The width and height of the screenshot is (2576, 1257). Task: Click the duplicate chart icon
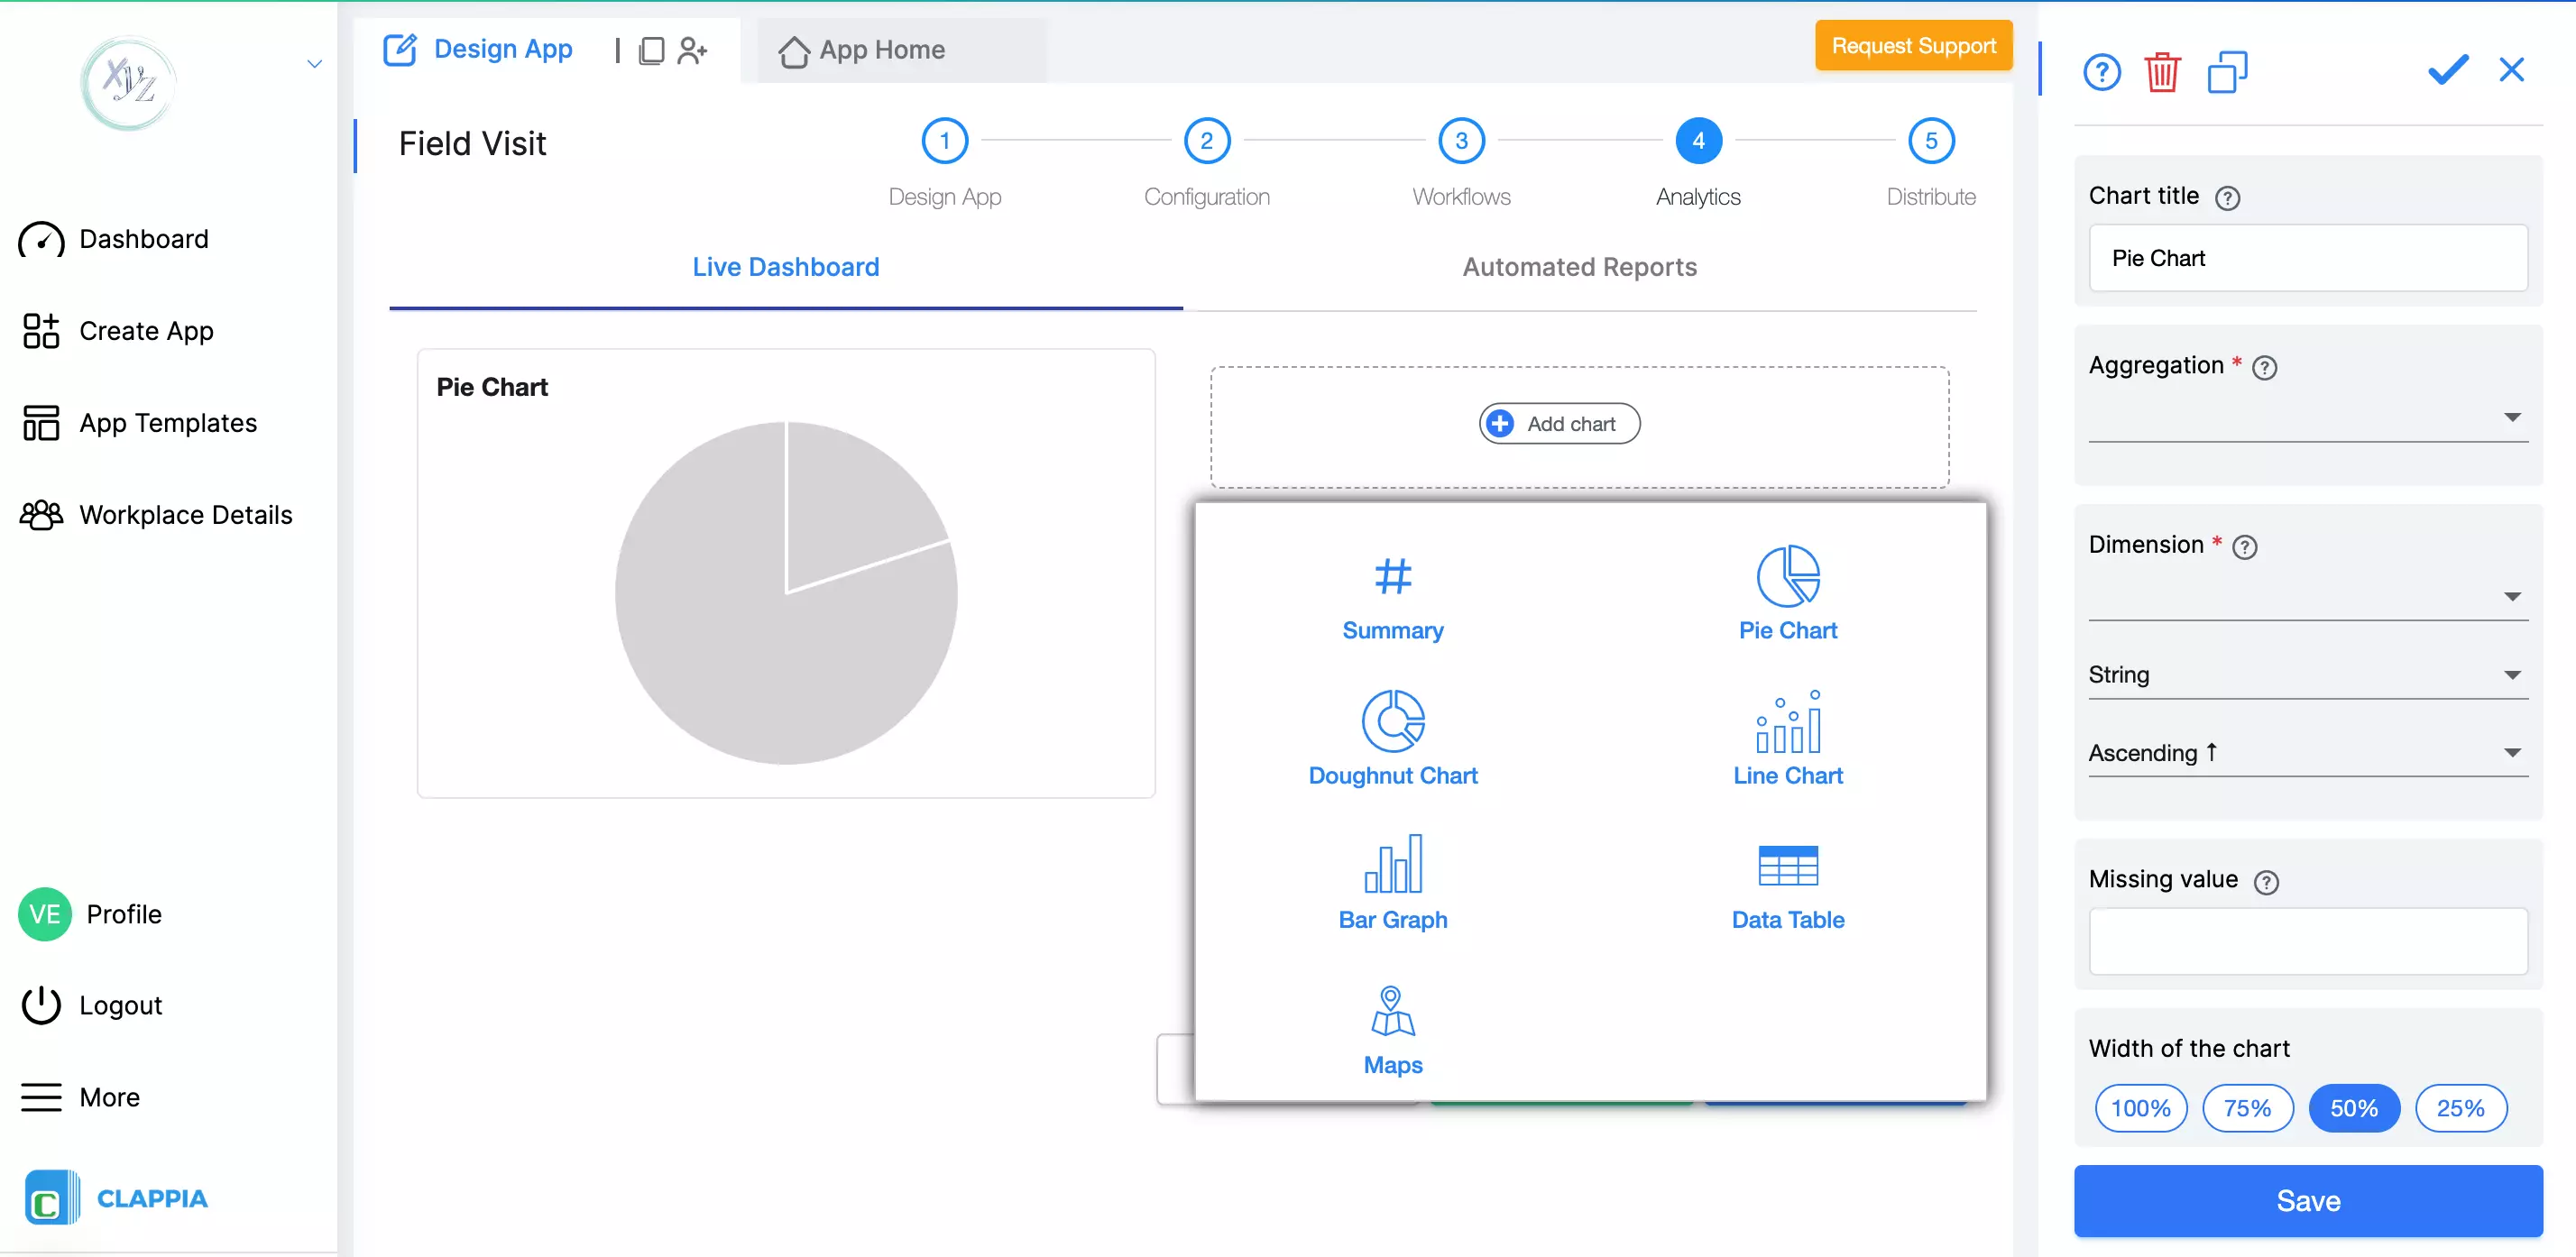(x=2228, y=71)
